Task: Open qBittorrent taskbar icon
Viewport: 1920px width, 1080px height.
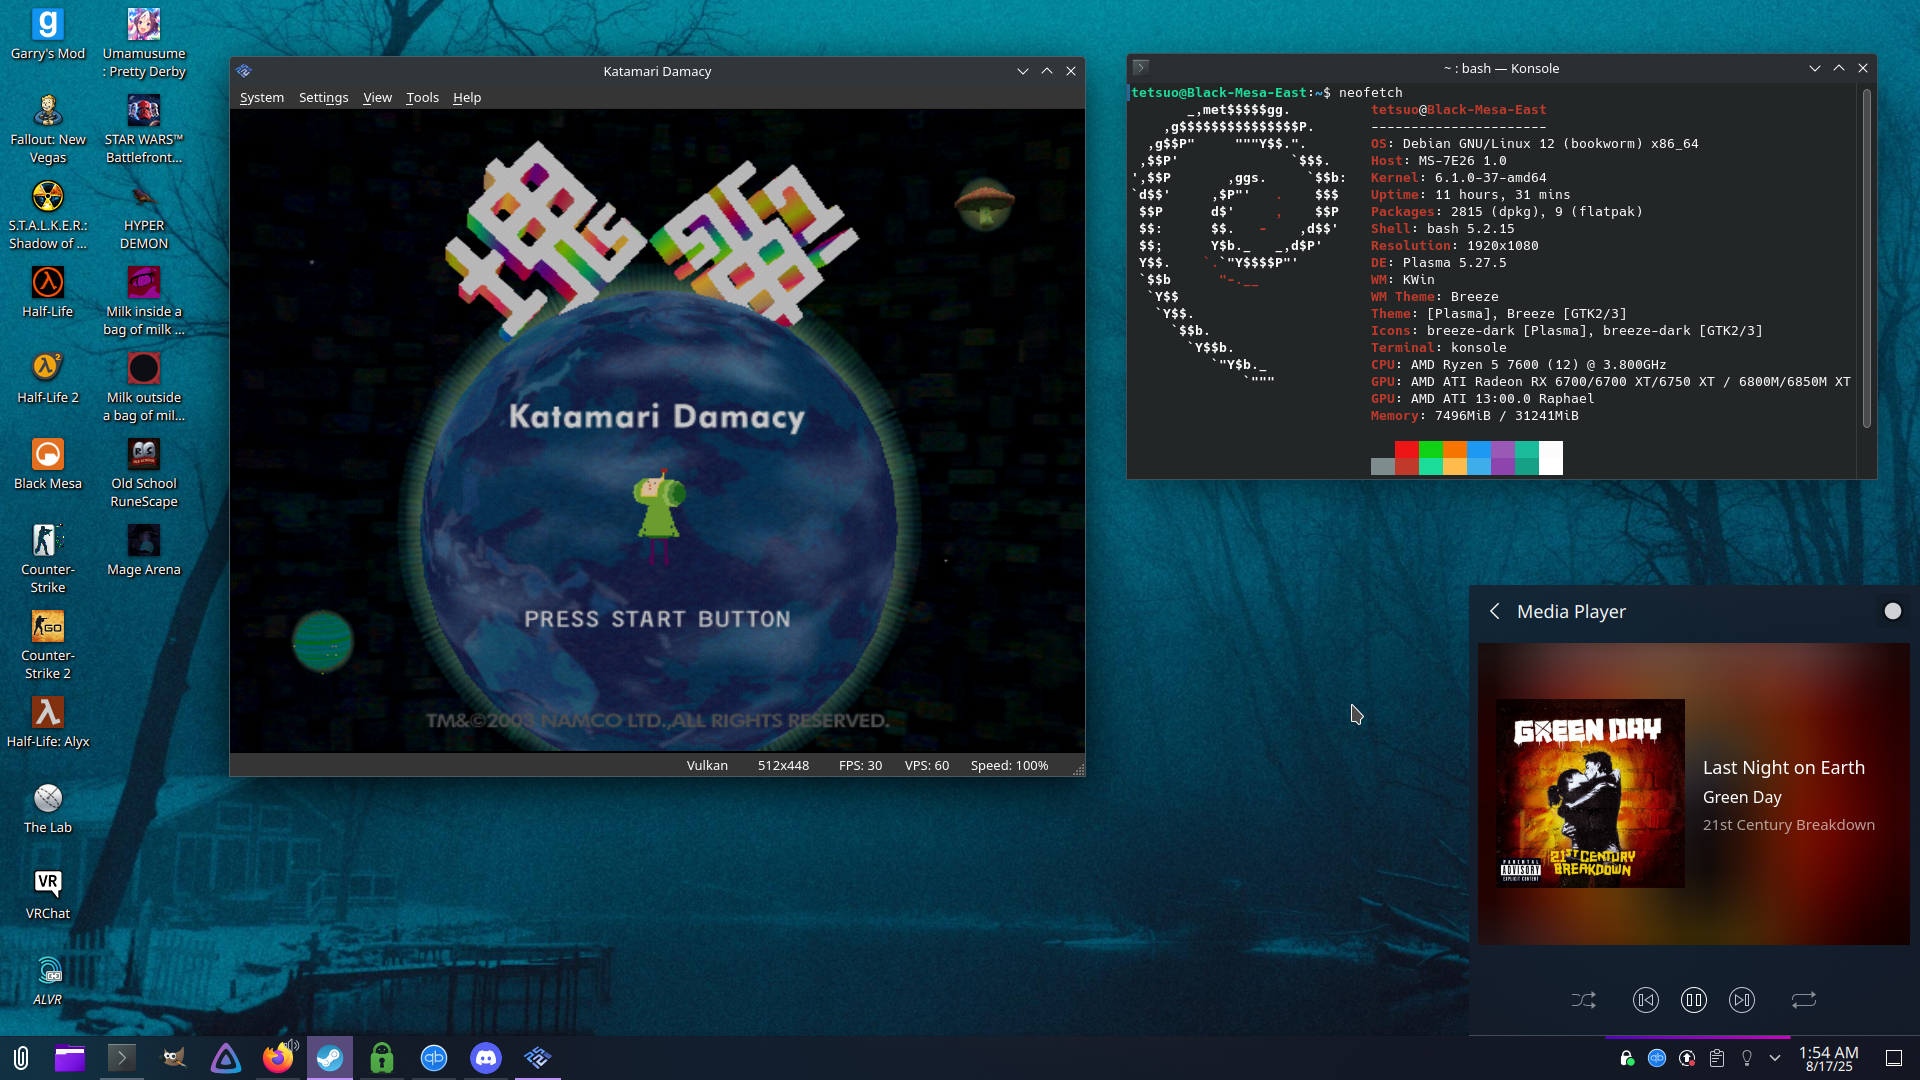Action: click(x=434, y=1058)
